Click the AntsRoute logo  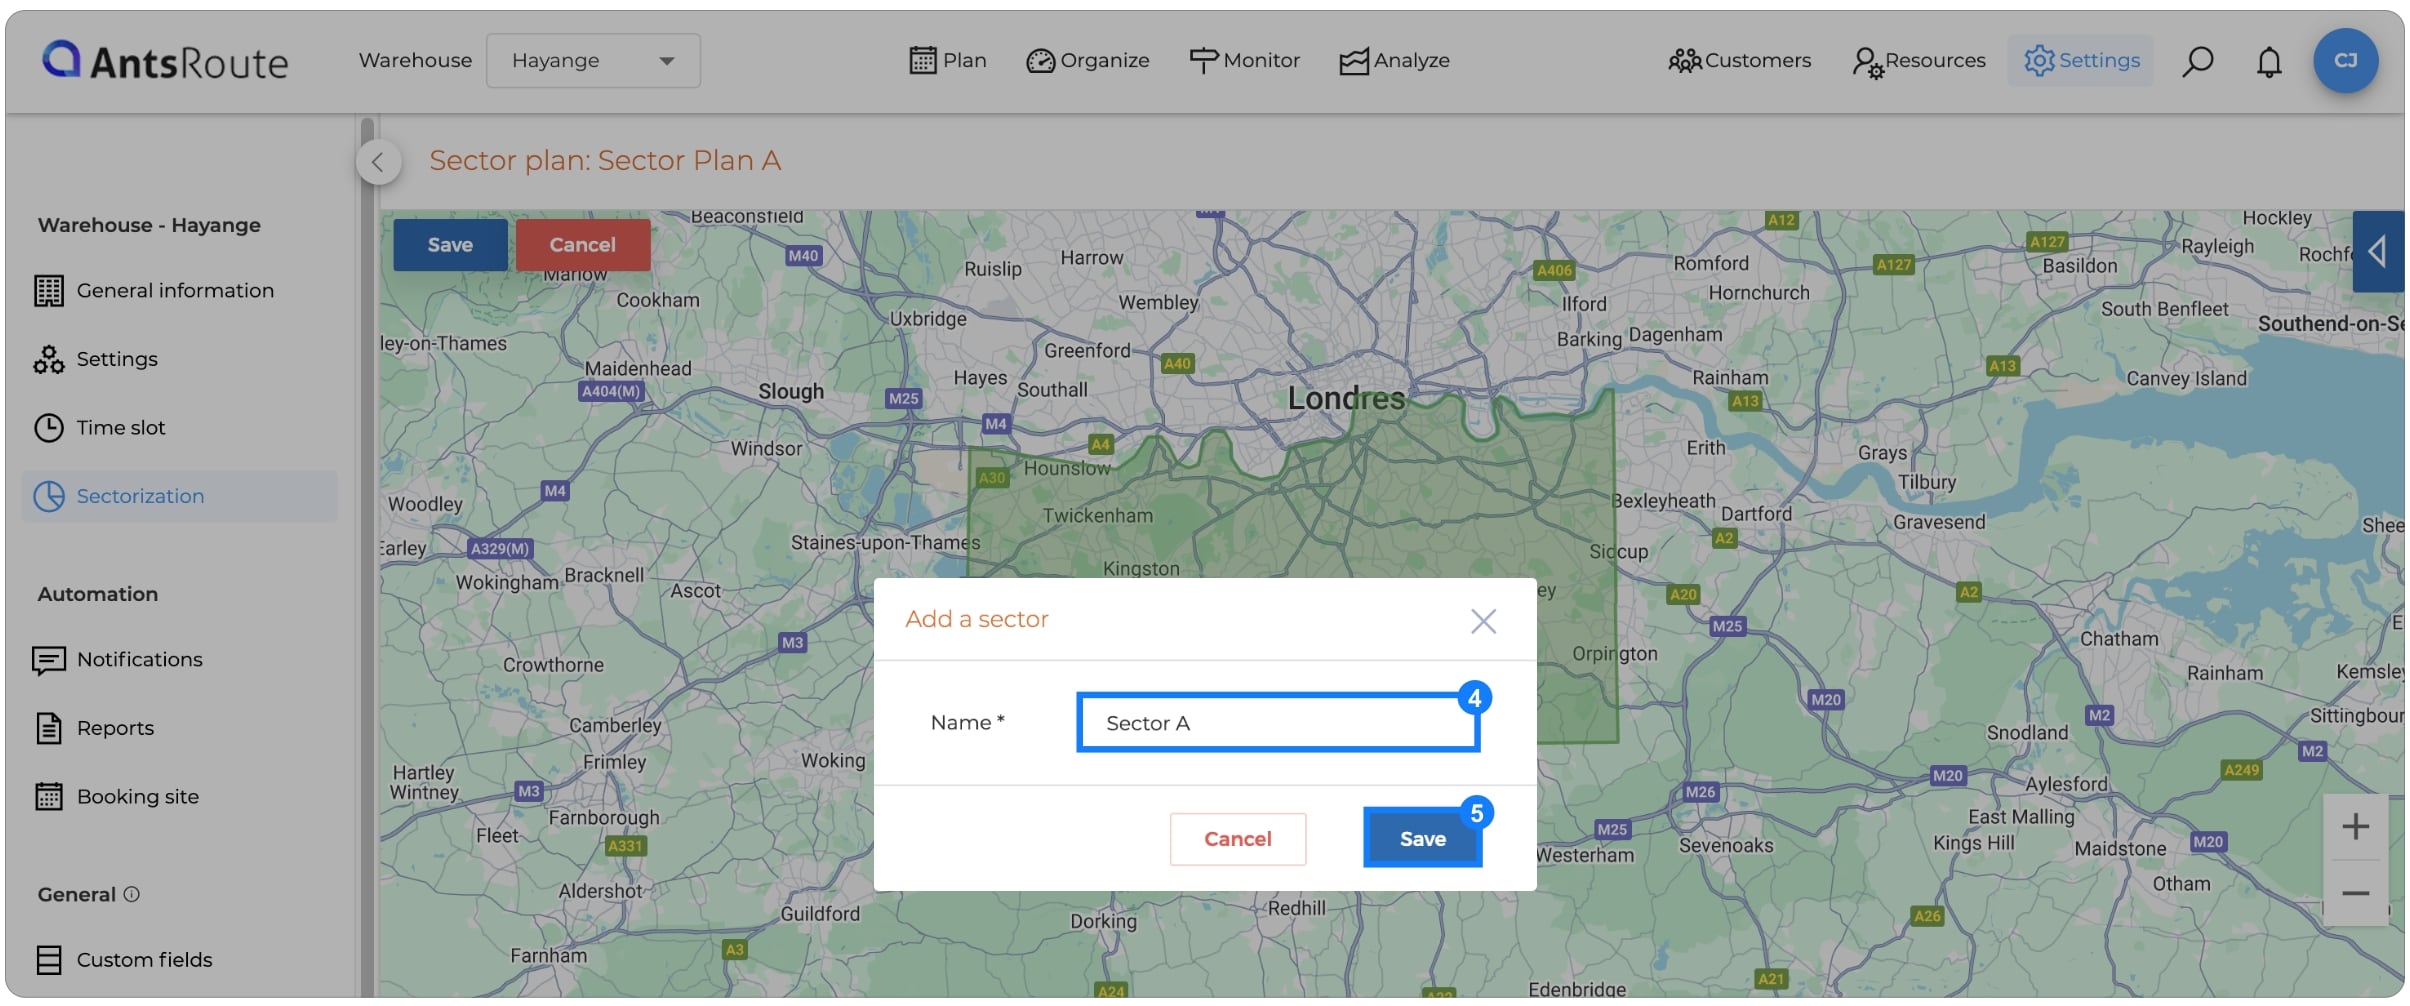[x=165, y=61]
